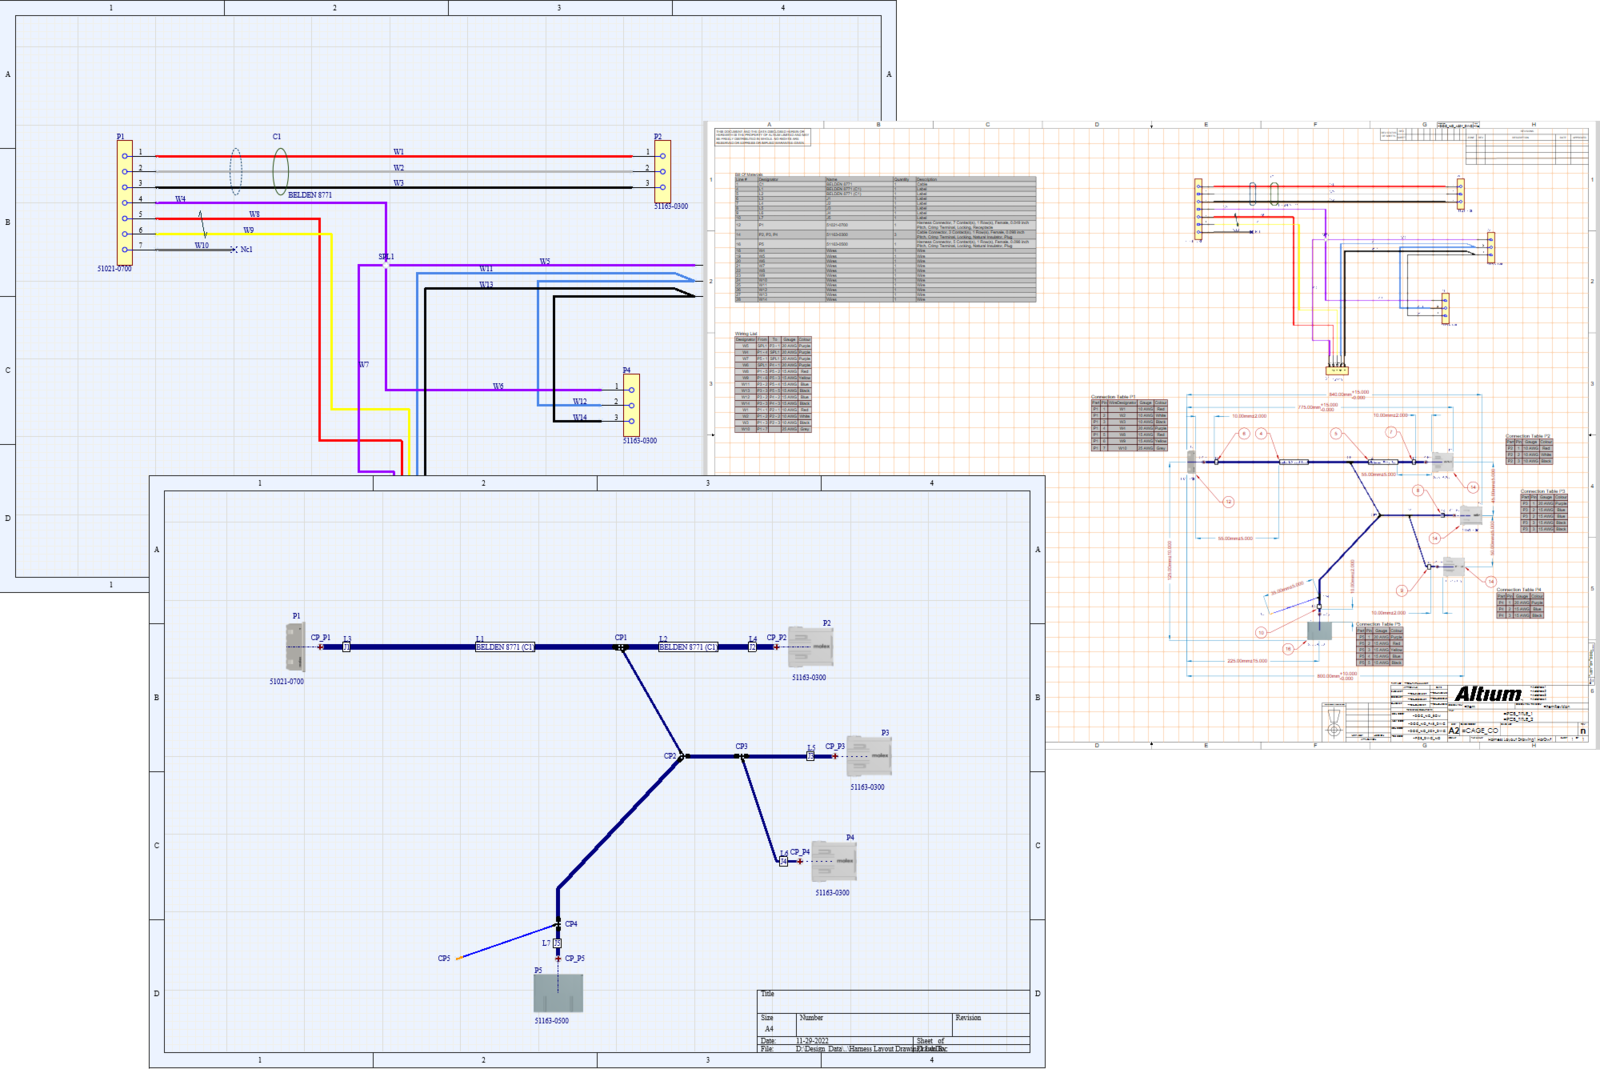Viewport: 1600px width, 1069px height.
Task: Click callout balloon 12 on draftsman sheet
Action: [1228, 502]
